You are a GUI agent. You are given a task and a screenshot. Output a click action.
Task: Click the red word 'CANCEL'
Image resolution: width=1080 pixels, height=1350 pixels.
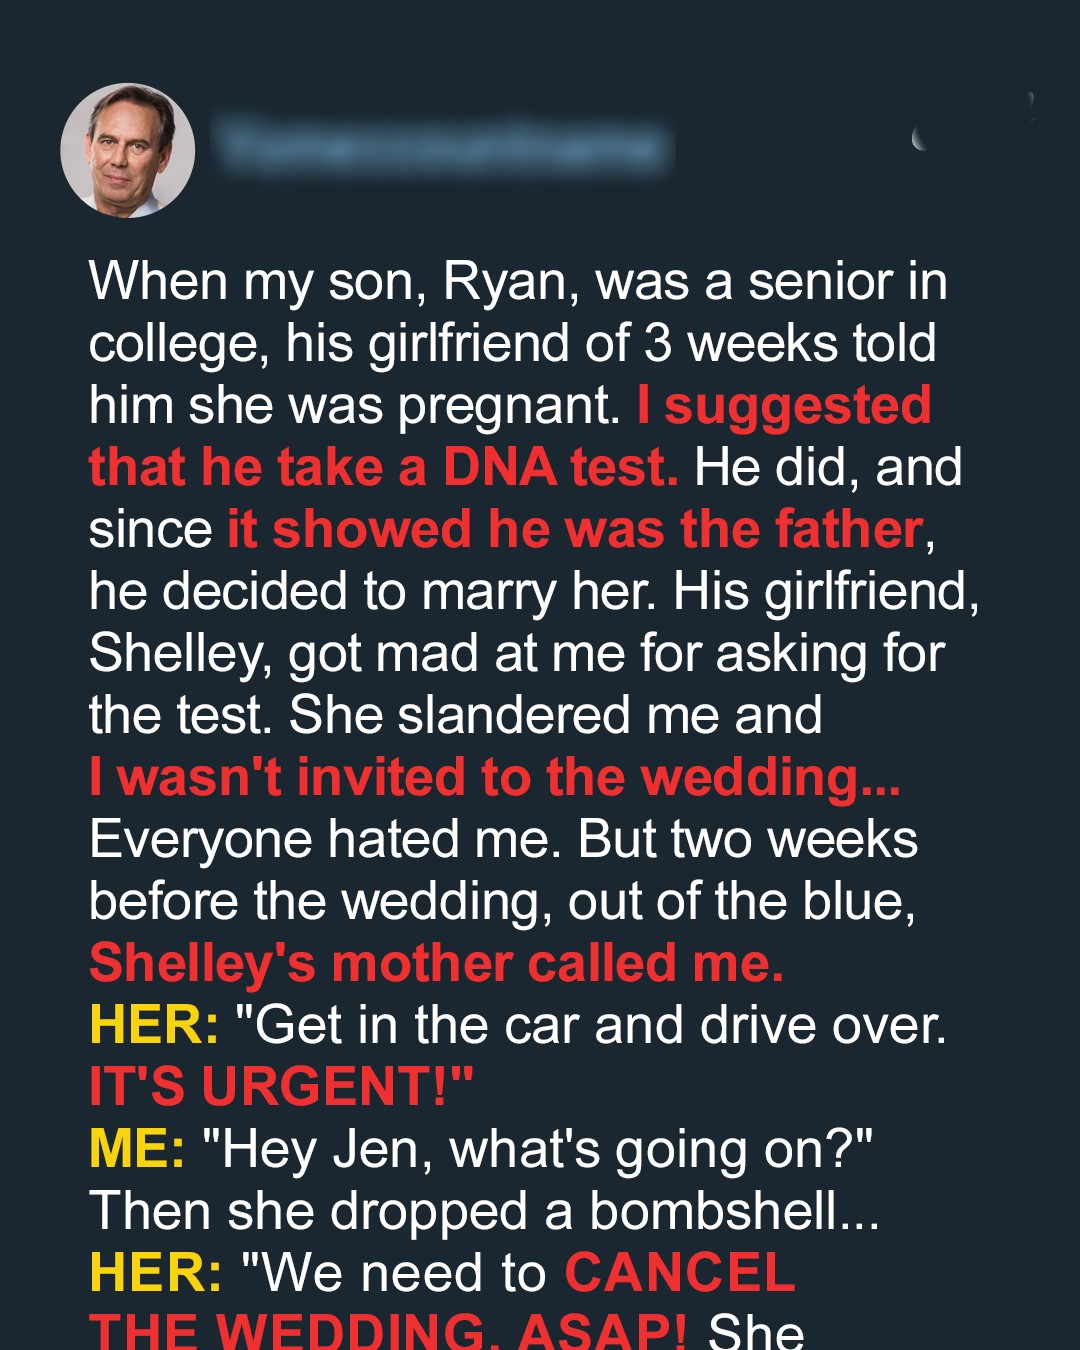[680, 1273]
